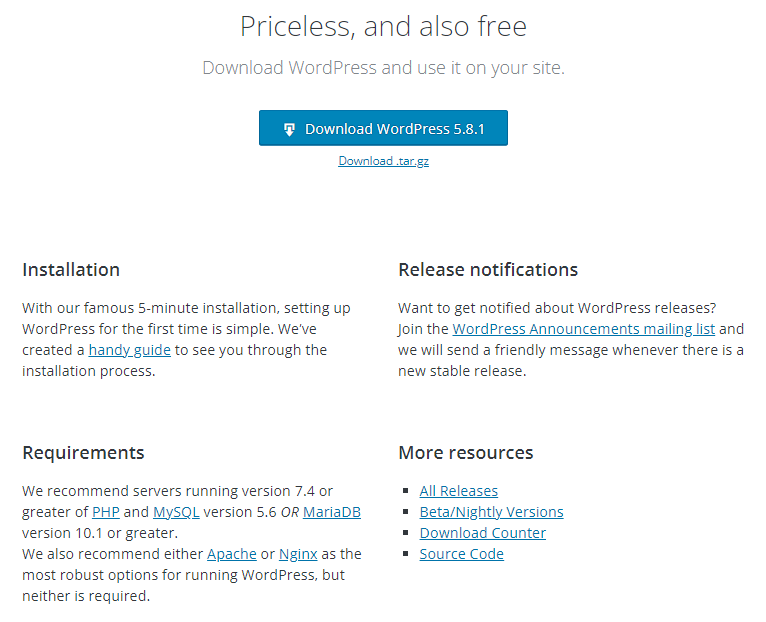Screen dimensions: 766x622
Task: Click the Requirements section heading
Action: click(x=83, y=453)
